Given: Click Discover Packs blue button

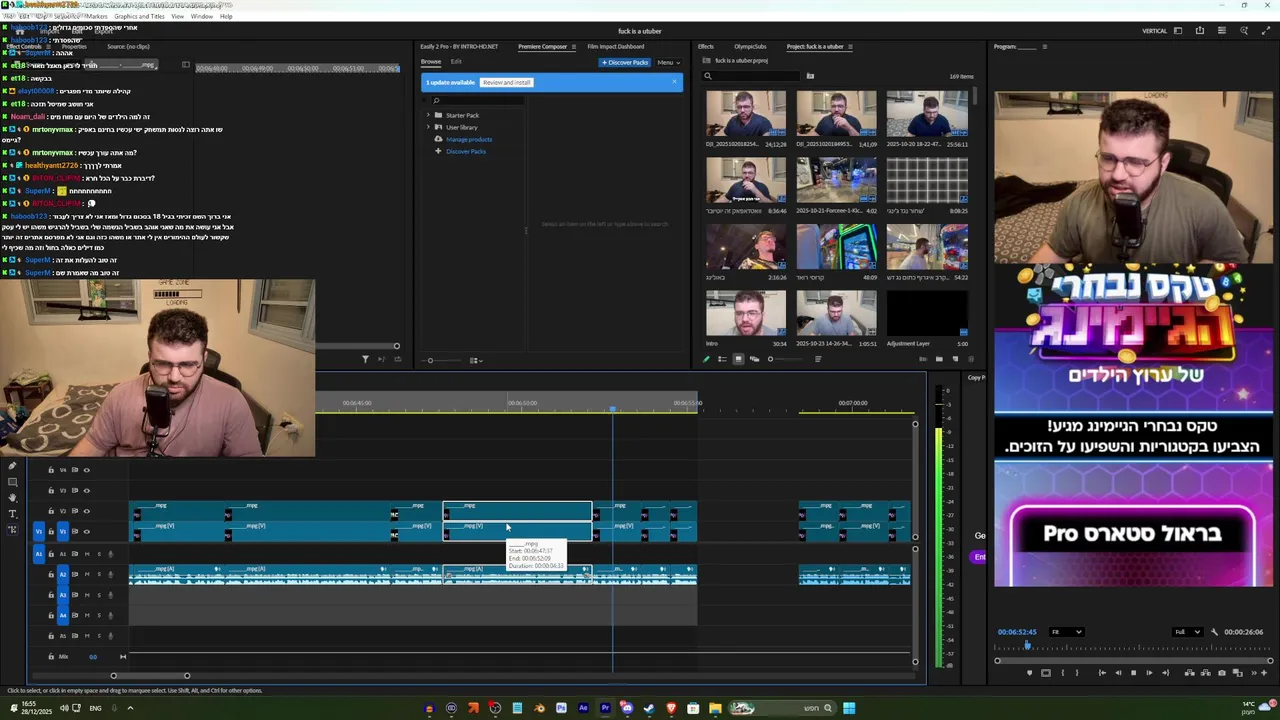Looking at the screenshot, I should pos(624,62).
